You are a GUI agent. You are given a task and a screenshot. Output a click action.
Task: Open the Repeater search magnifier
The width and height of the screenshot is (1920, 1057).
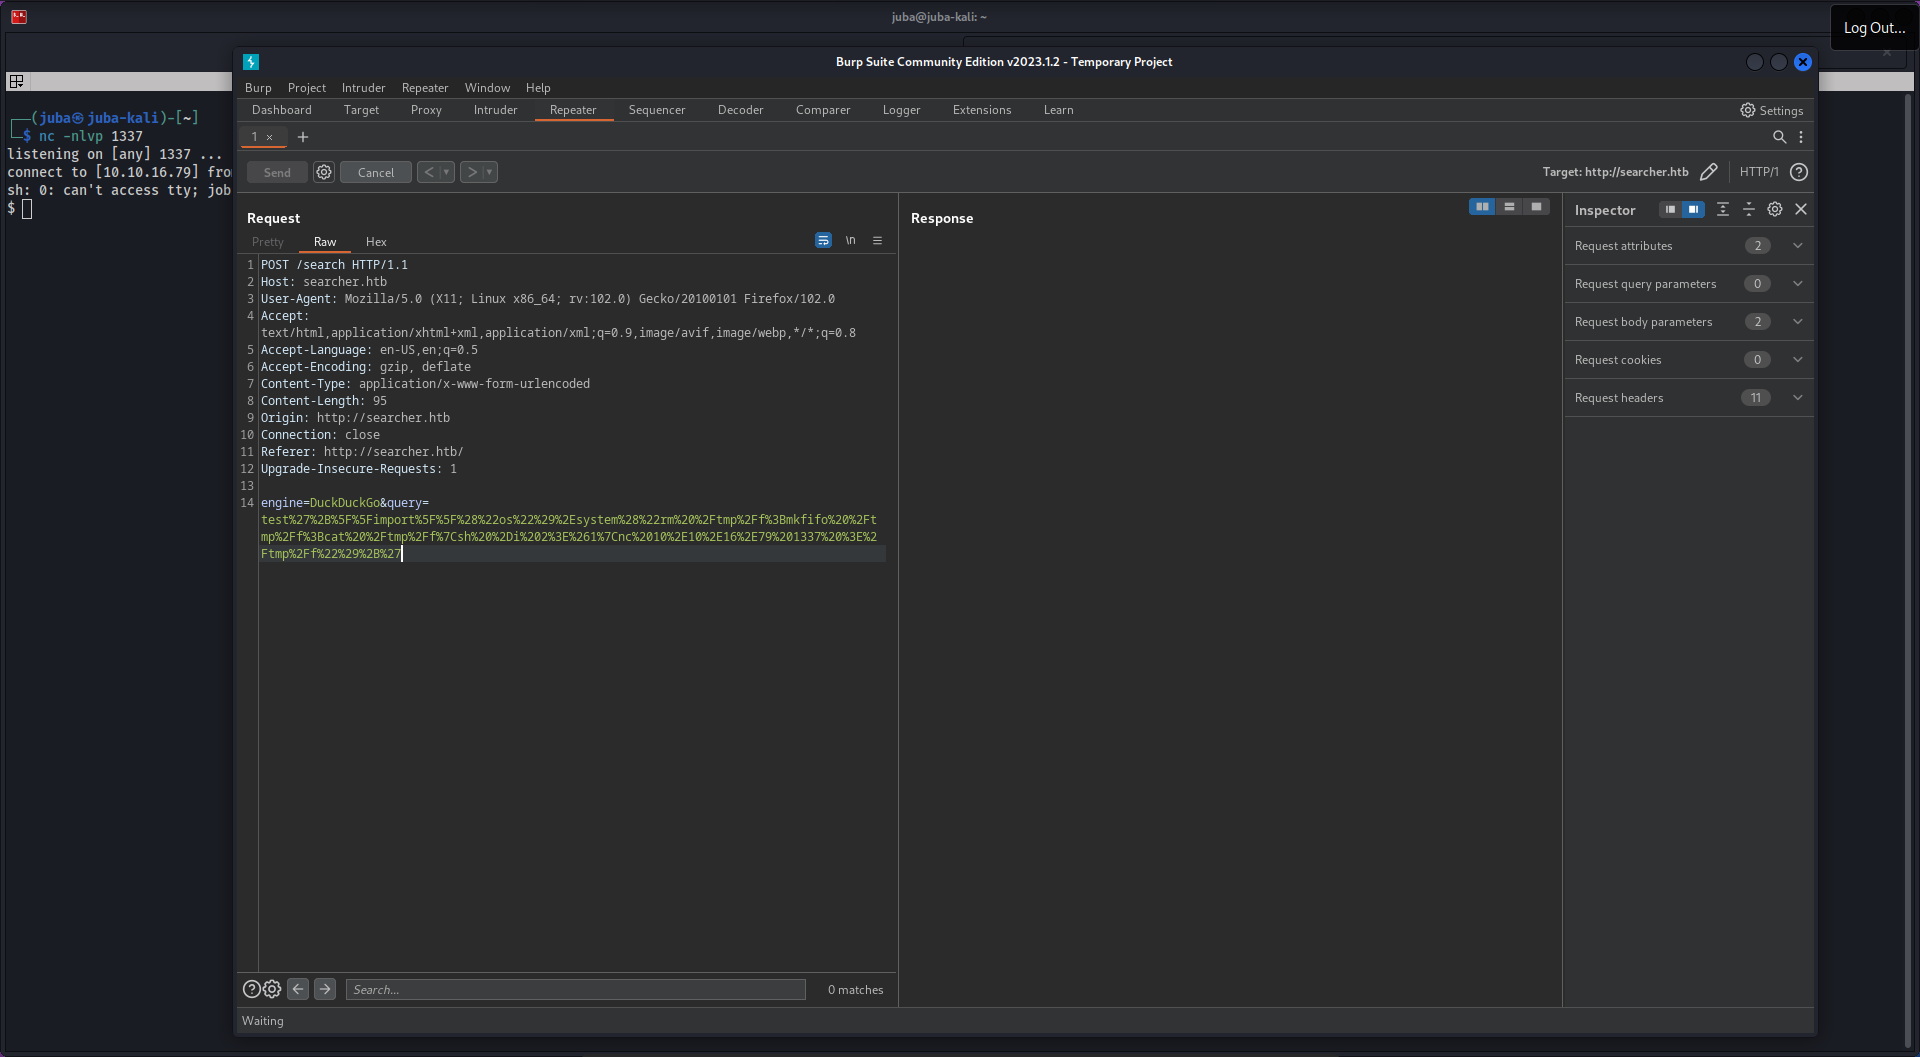point(1779,137)
